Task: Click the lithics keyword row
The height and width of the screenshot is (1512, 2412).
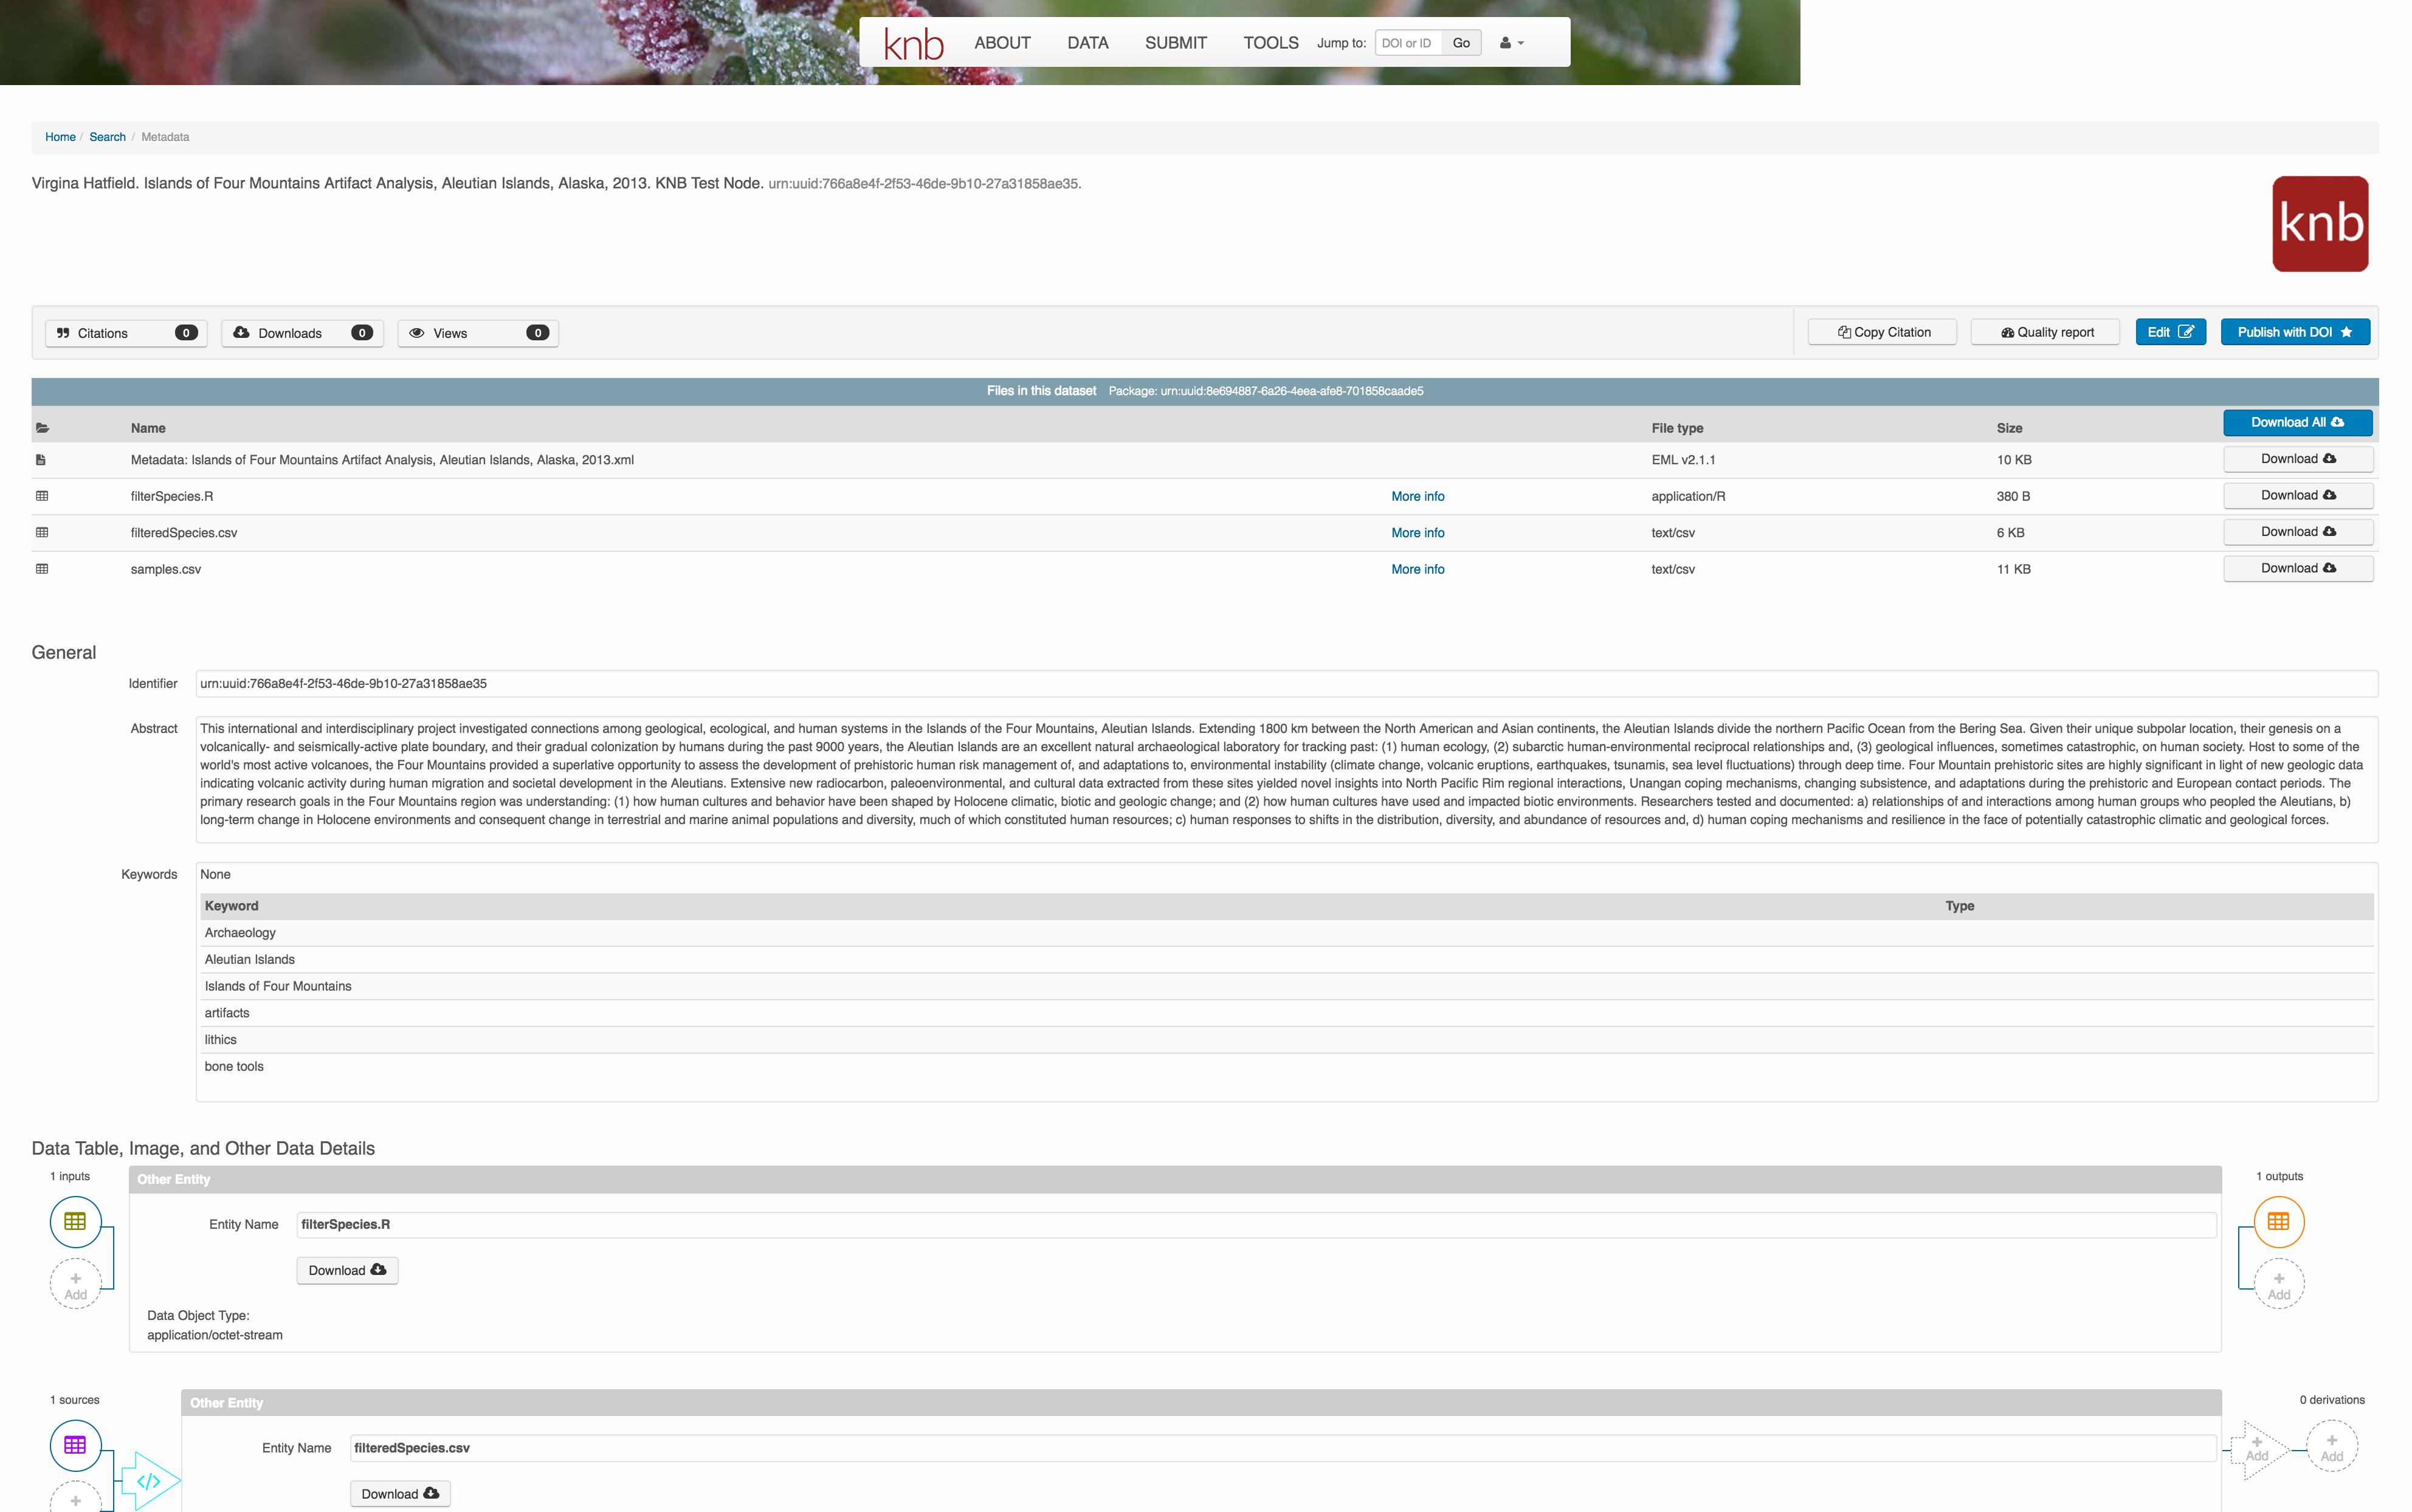Action: (x=1286, y=1040)
